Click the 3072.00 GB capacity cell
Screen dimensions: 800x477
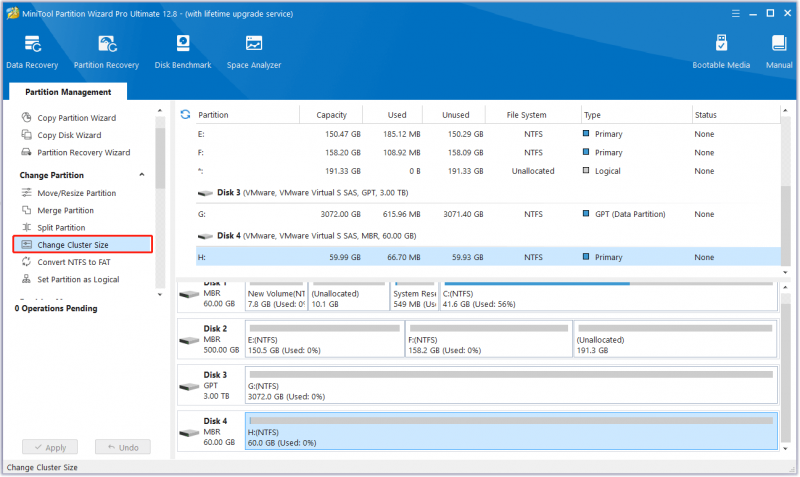340,214
